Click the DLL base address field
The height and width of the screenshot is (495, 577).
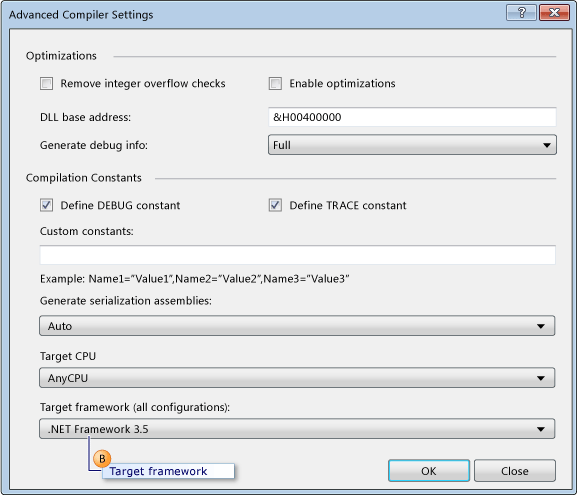click(412, 117)
